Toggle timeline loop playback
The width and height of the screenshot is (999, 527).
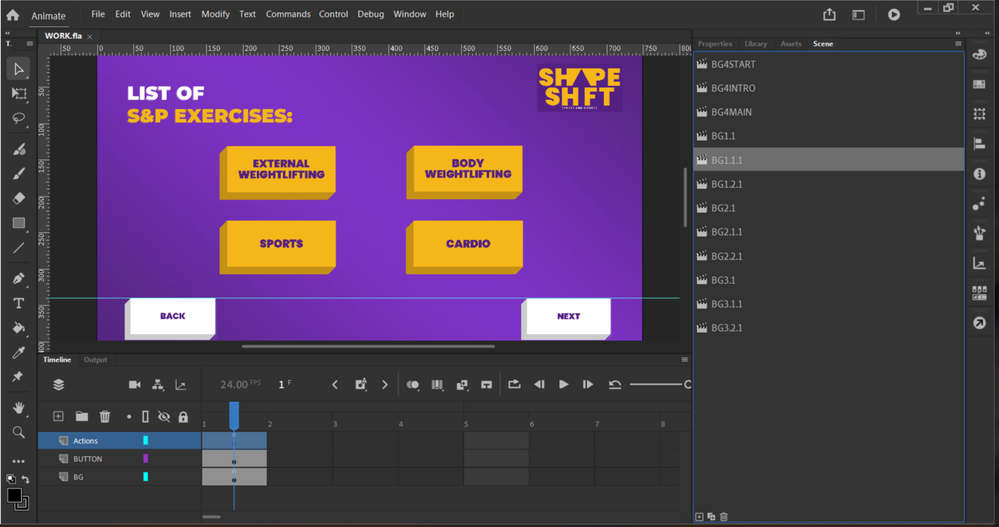(514, 384)
